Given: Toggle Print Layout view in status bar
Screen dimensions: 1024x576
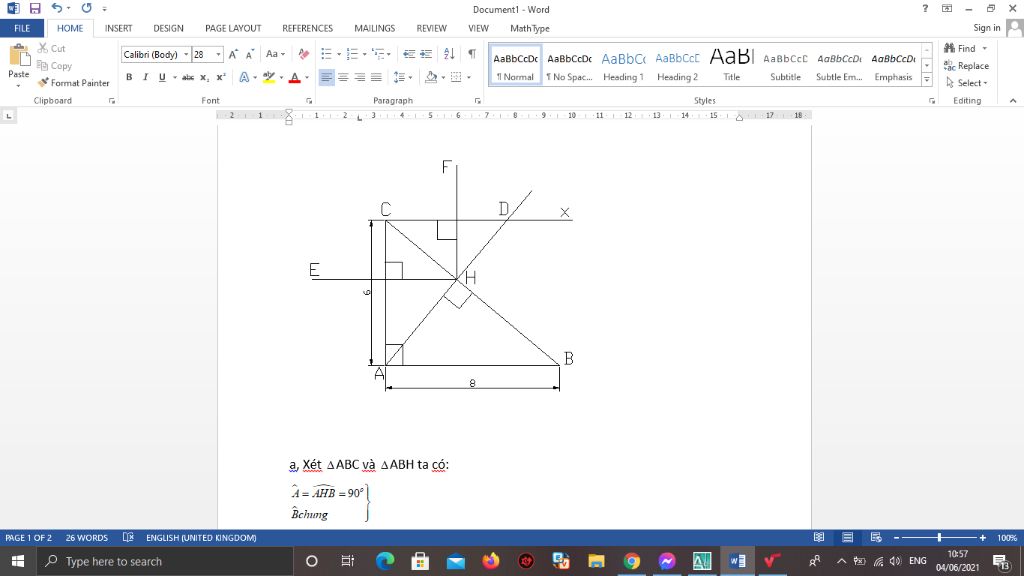Looking at the screenshot, I should click(x=848, y=537).
